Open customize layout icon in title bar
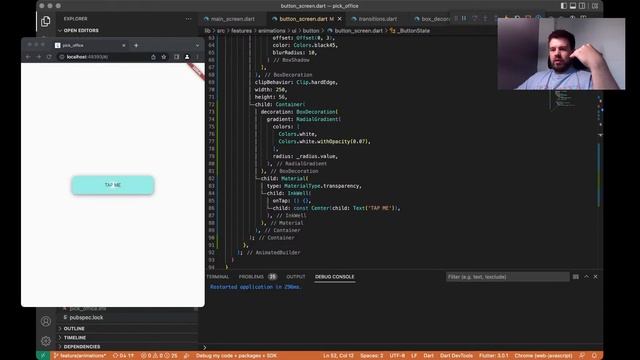This screenshot has height=360, width=640. tap(595, 6)
